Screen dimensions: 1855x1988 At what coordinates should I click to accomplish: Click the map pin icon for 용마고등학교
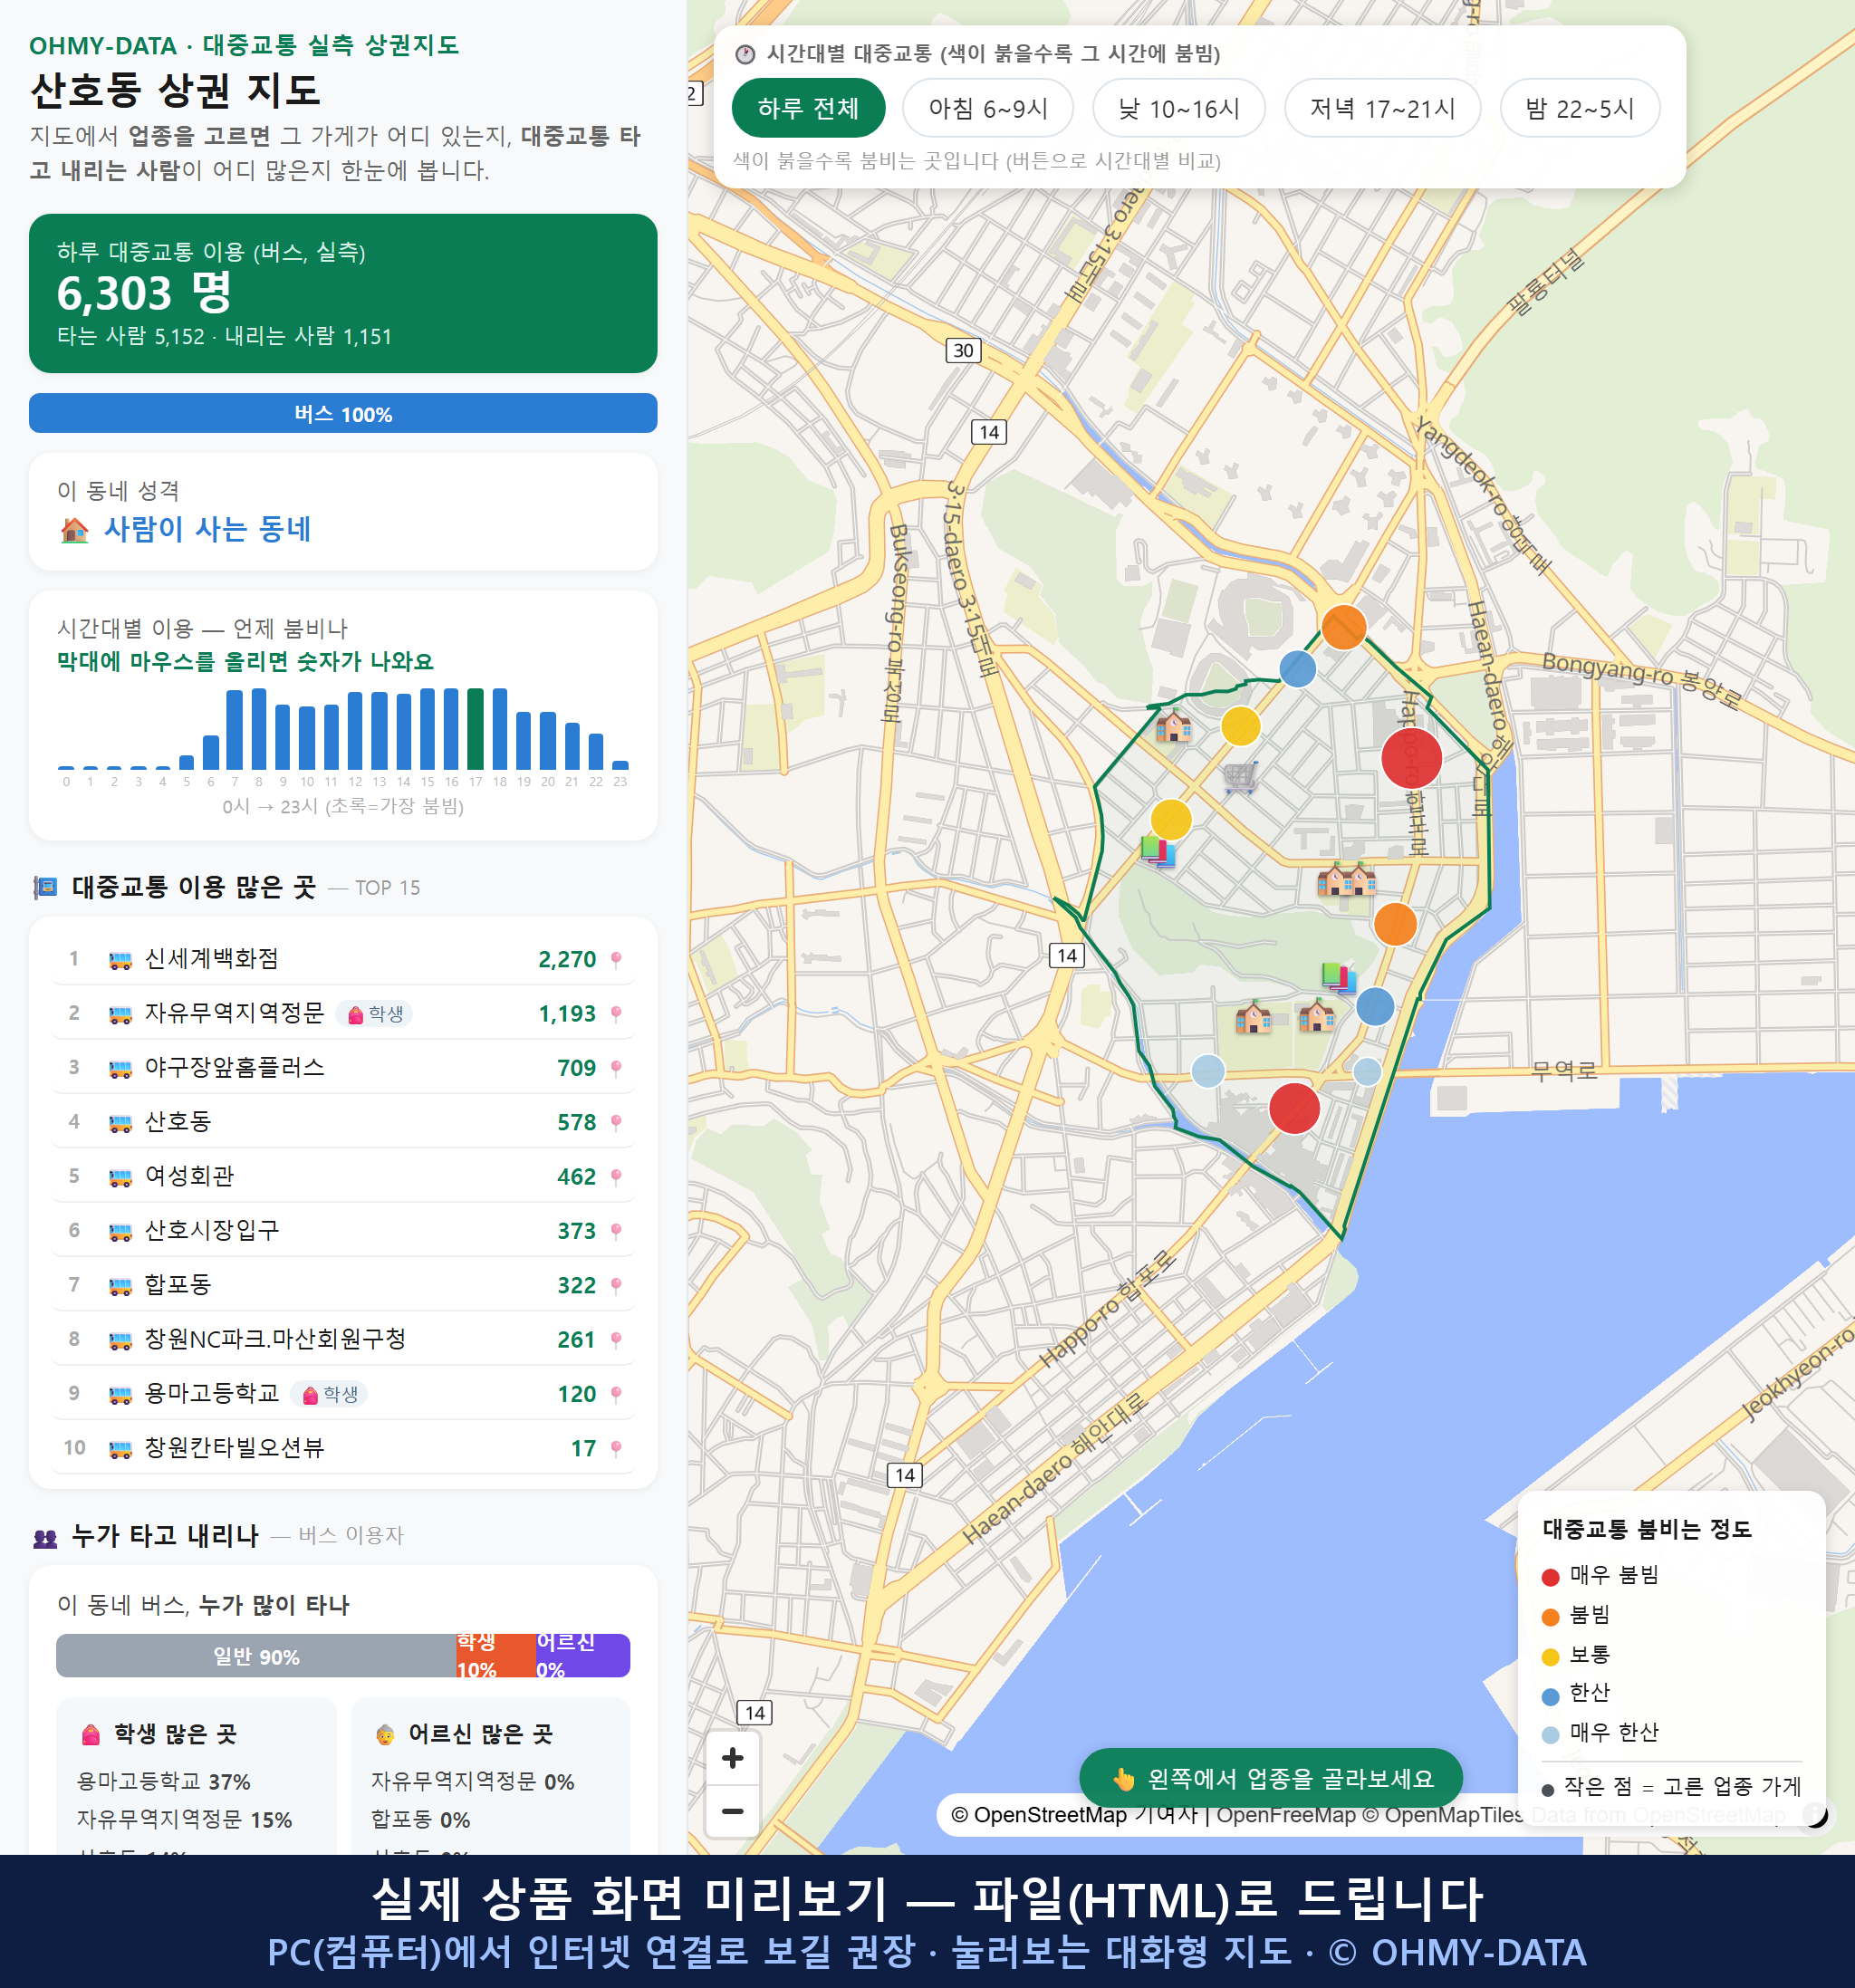tap(616, 1394)
